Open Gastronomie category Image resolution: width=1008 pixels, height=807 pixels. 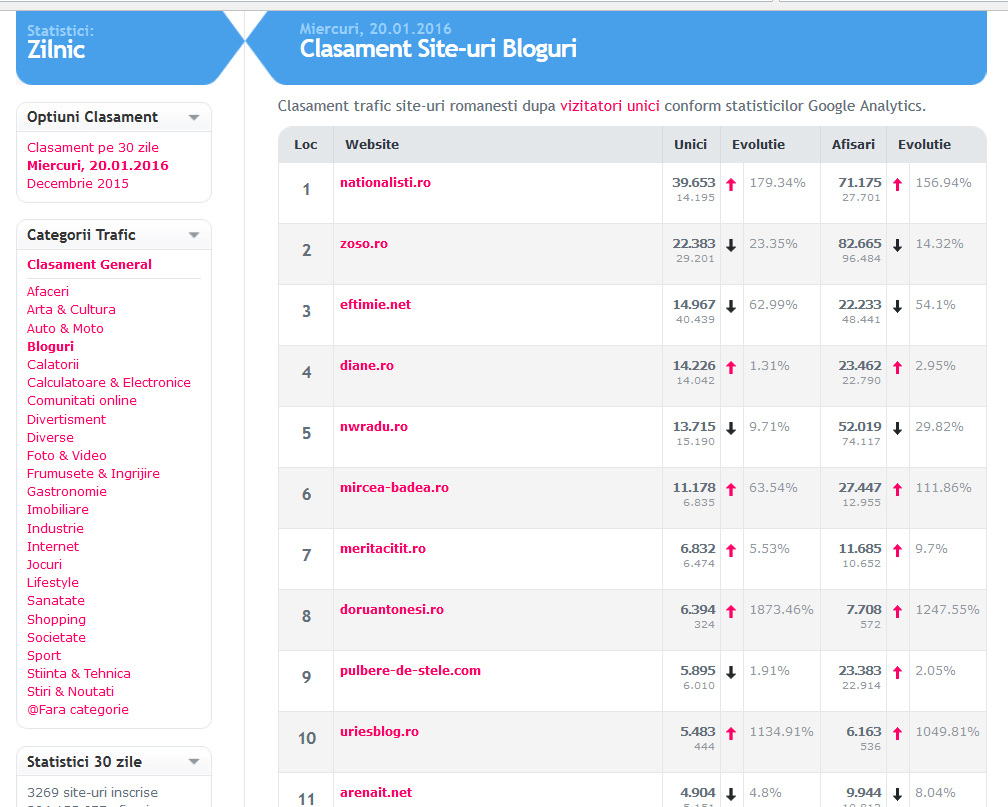67,491
